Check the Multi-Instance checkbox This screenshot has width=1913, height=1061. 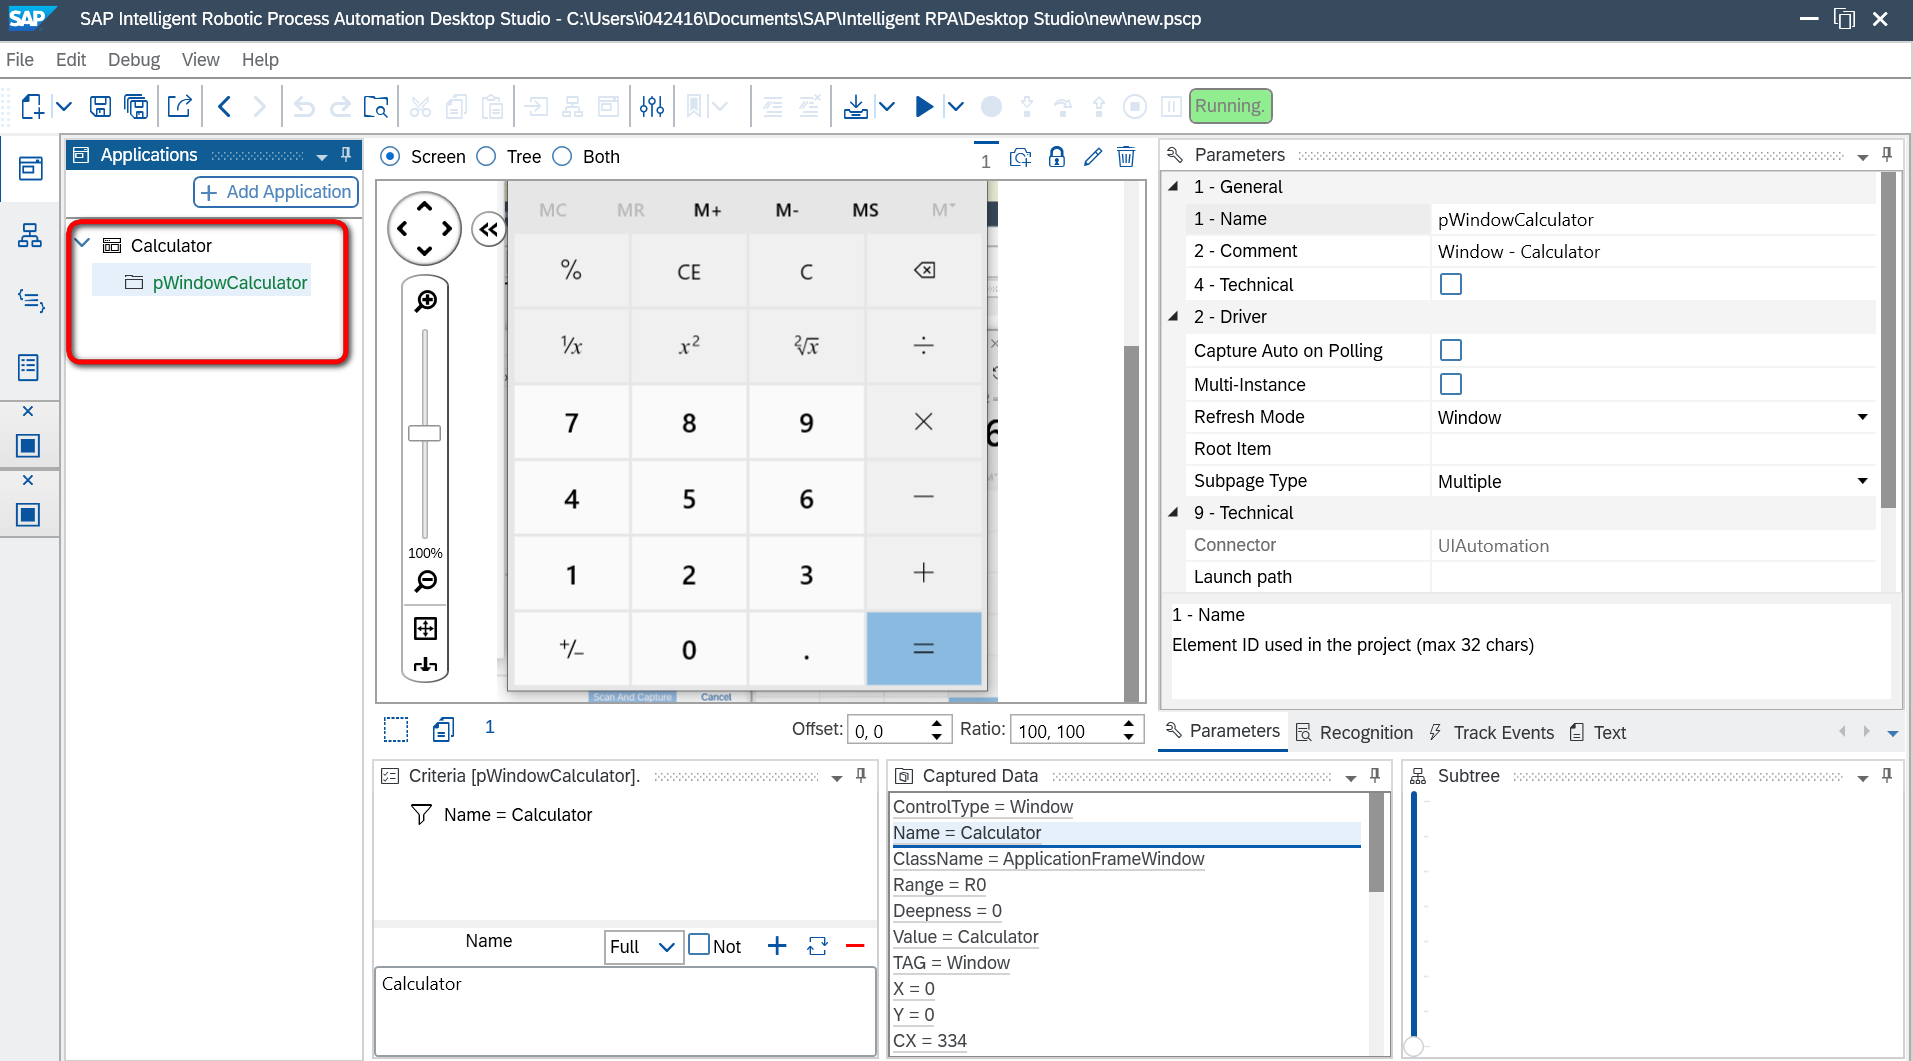tap(1451, 384)
